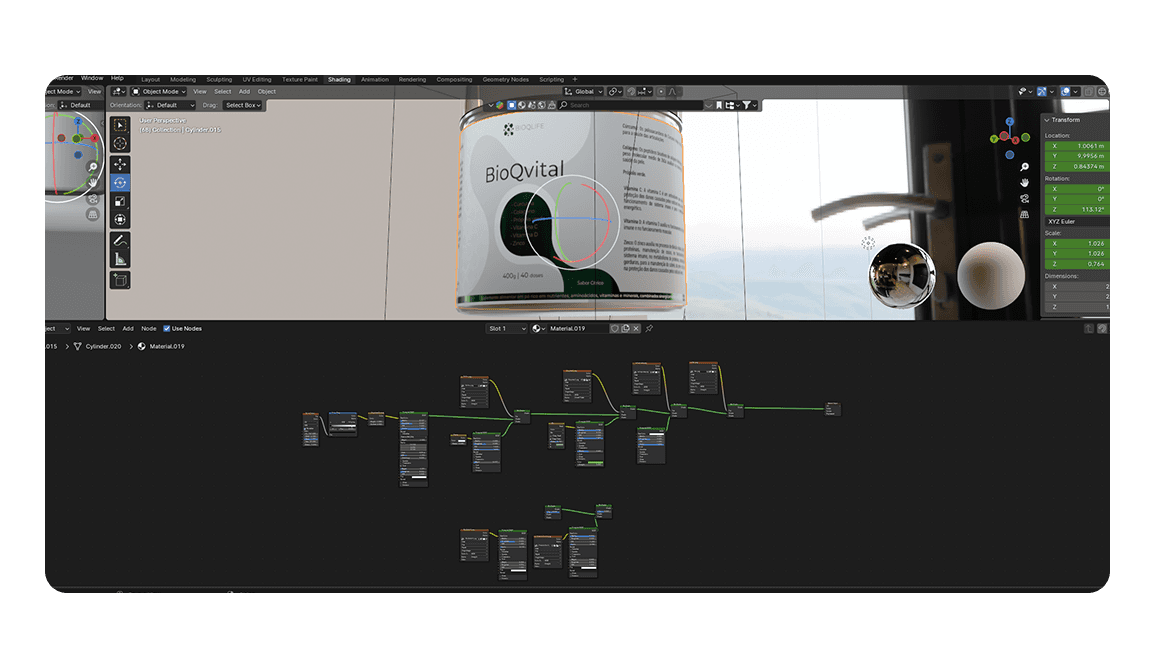
Task: Click the new material copy icon for Material.019
Action: pyautogui.click(x=625, y=329)
